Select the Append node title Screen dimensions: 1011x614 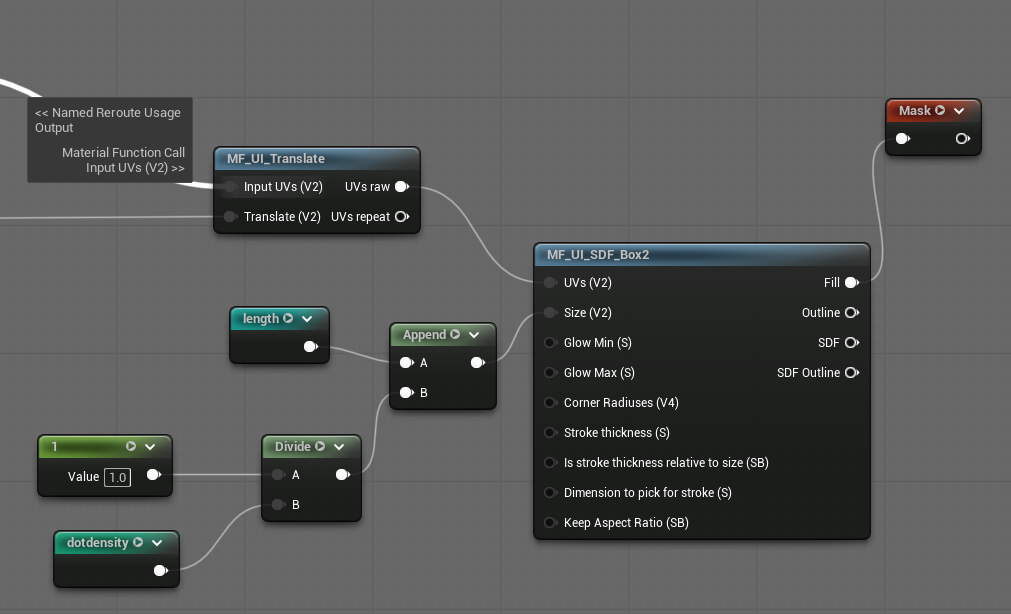pyautogui.click(x=424, y=335)
